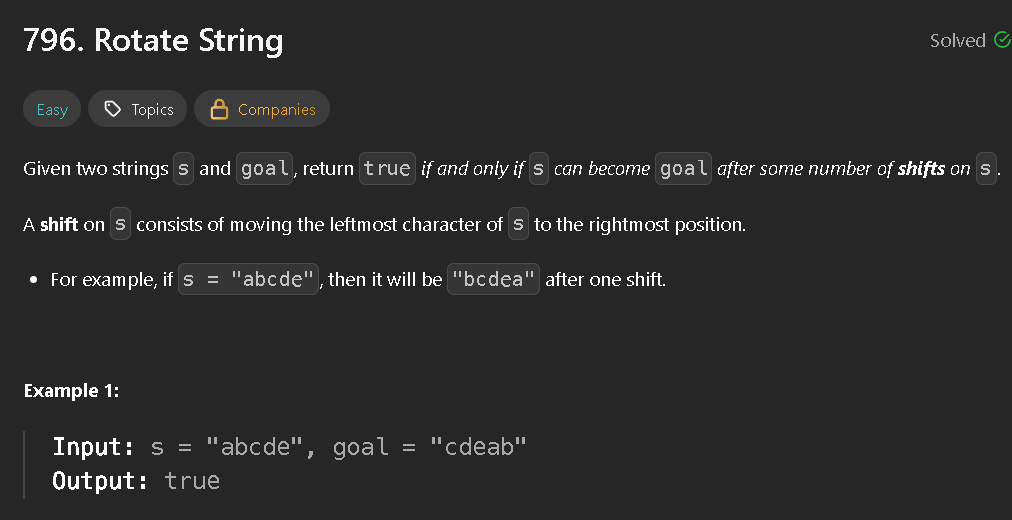Image resolution: width=1012 pixels, height=520 pixels.
Task: Click the bold "Input:" label in Example 1
Action: (93, 446)
